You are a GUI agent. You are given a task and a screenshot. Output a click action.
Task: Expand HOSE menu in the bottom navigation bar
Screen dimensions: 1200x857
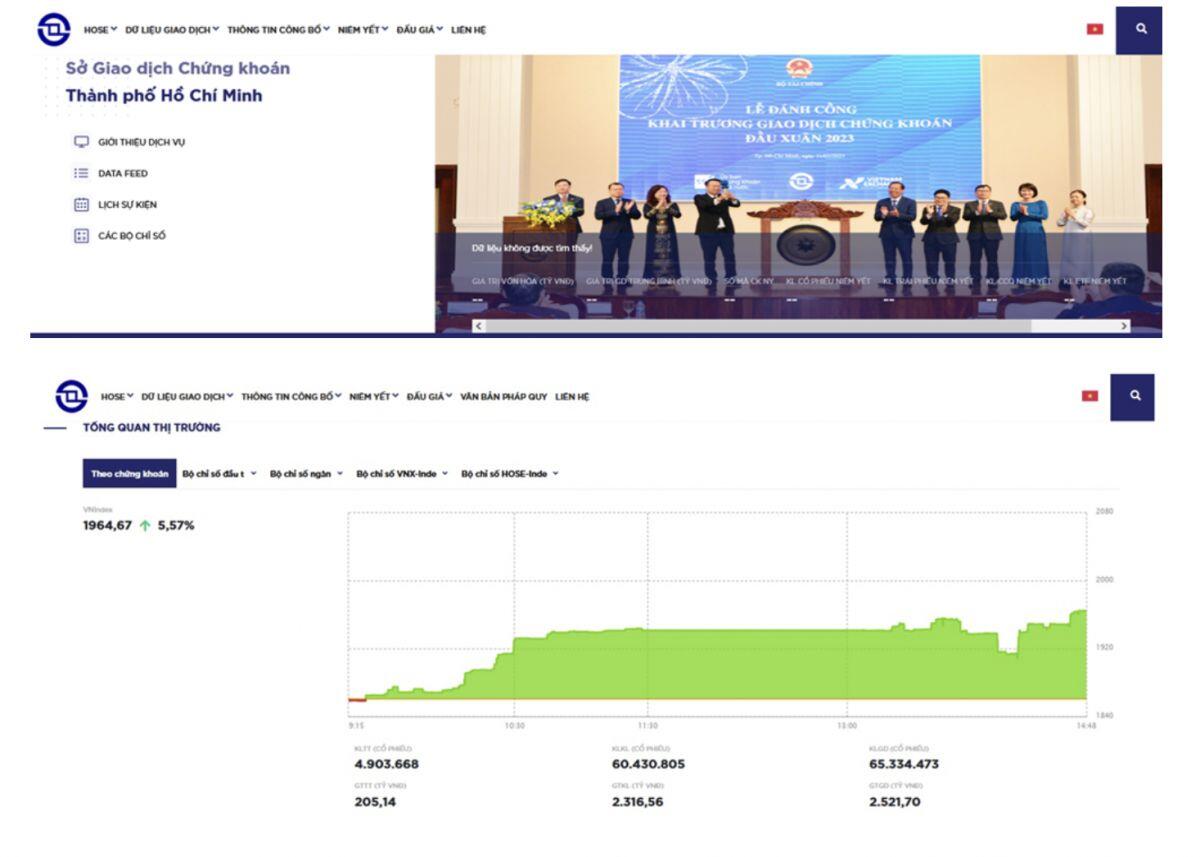click(117, 397)
